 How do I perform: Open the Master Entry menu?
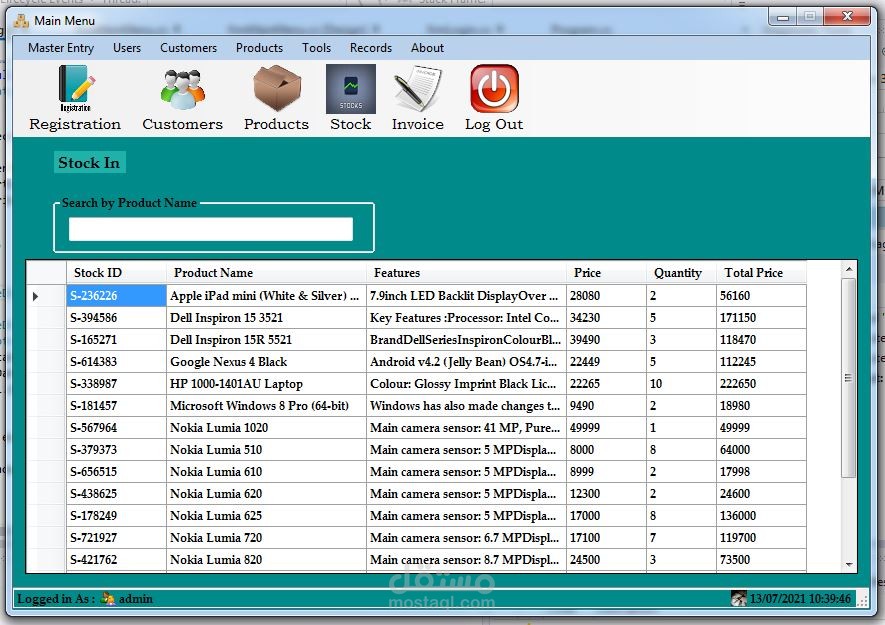point(61,48)
